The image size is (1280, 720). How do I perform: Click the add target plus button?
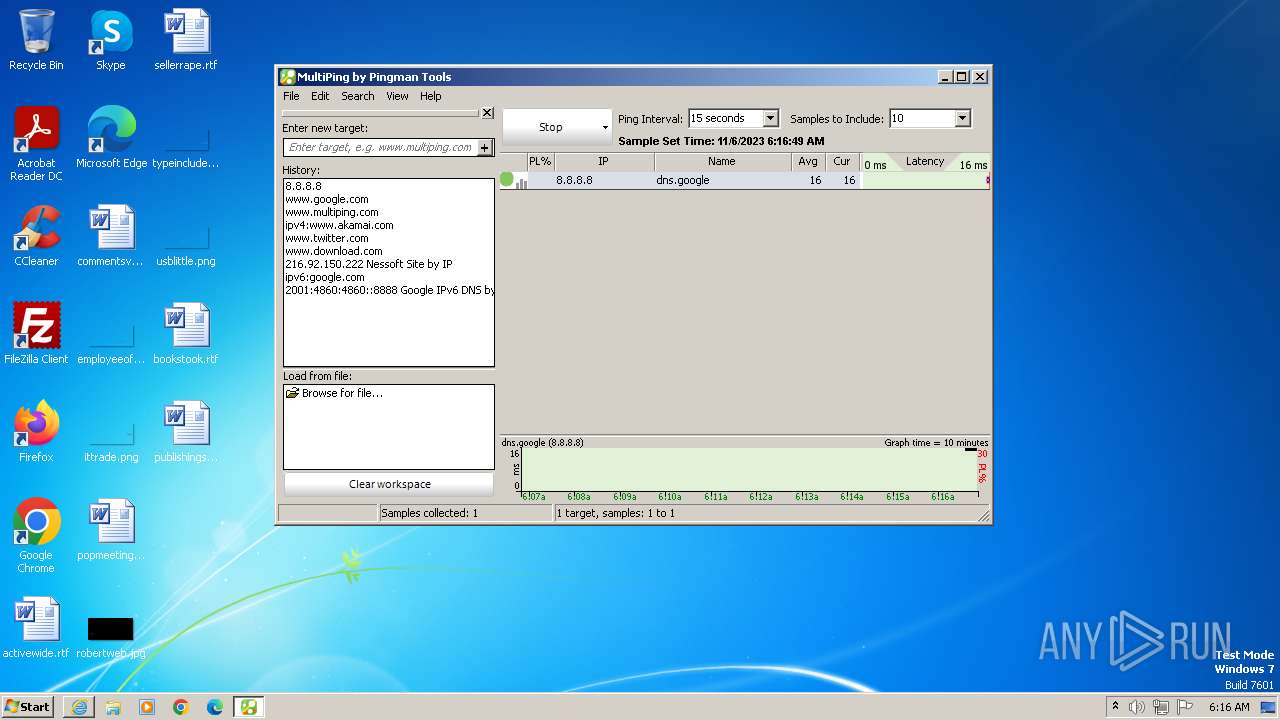point(485,147)
